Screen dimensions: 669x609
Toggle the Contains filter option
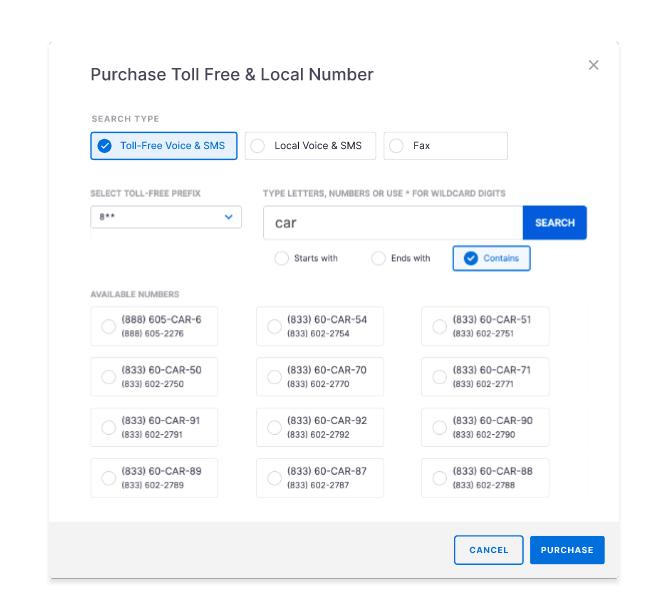coord(492,258)
